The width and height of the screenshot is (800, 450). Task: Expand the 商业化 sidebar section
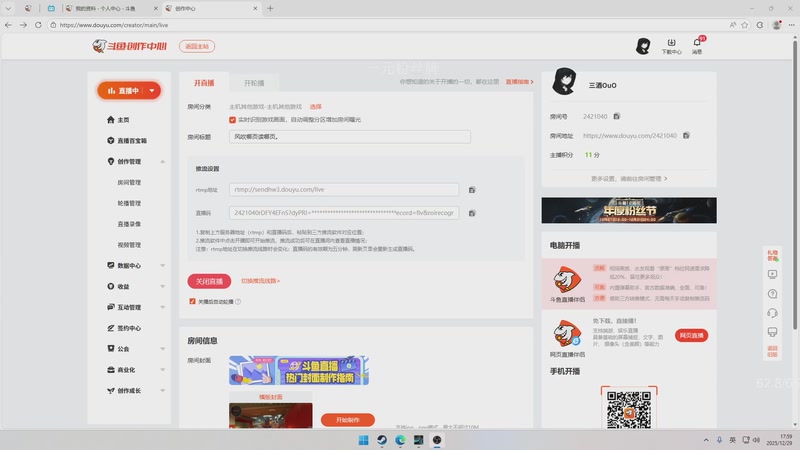[163, 369]
